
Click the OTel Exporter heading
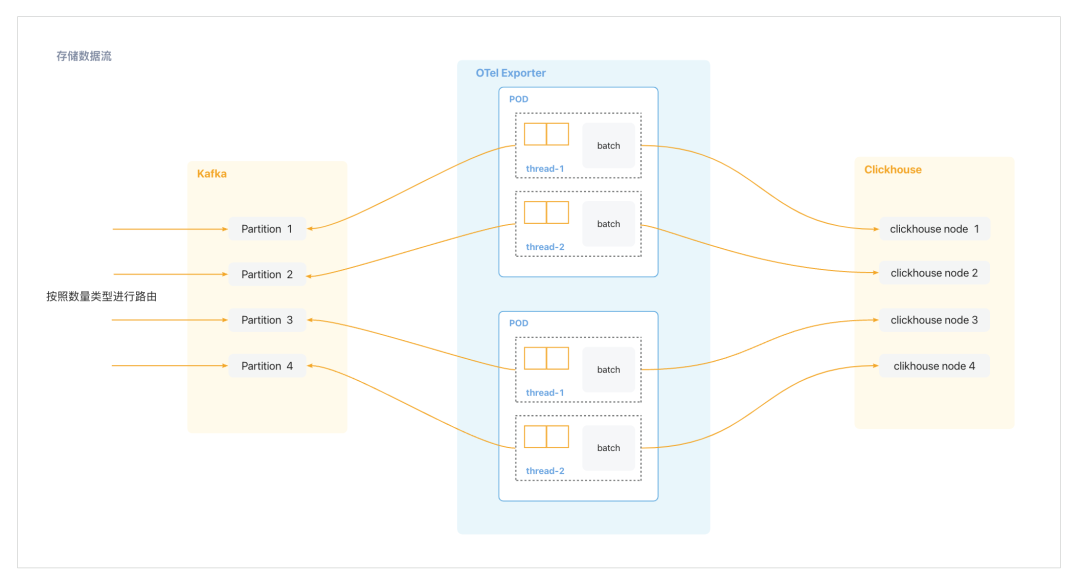pyautogui.click(x=510, y=73)
